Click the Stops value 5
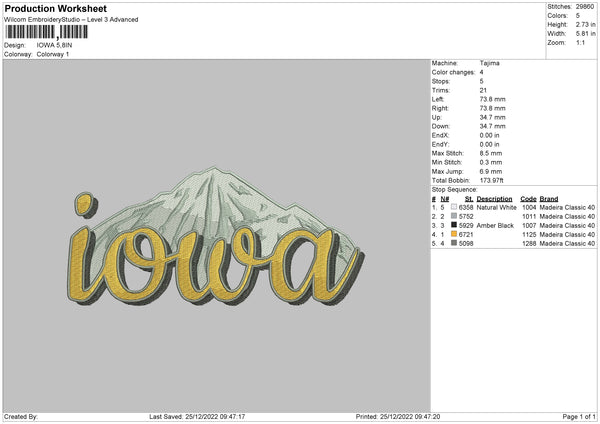 point(481,82)
